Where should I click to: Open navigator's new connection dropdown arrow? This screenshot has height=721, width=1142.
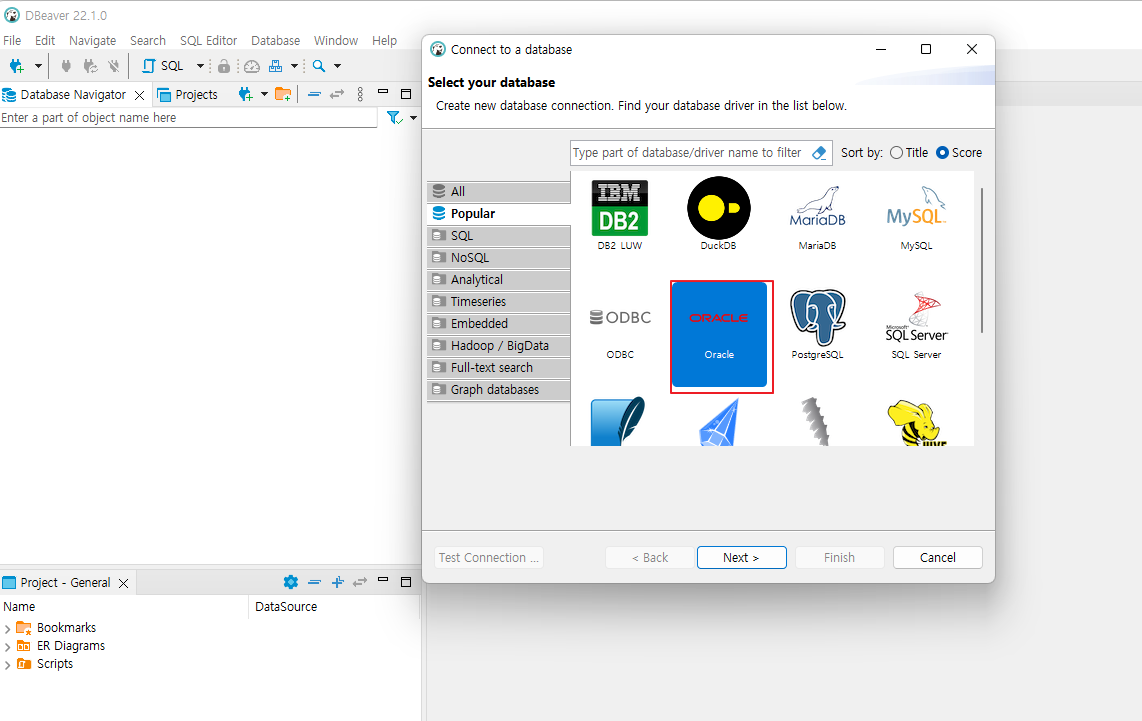pos(264,94)
